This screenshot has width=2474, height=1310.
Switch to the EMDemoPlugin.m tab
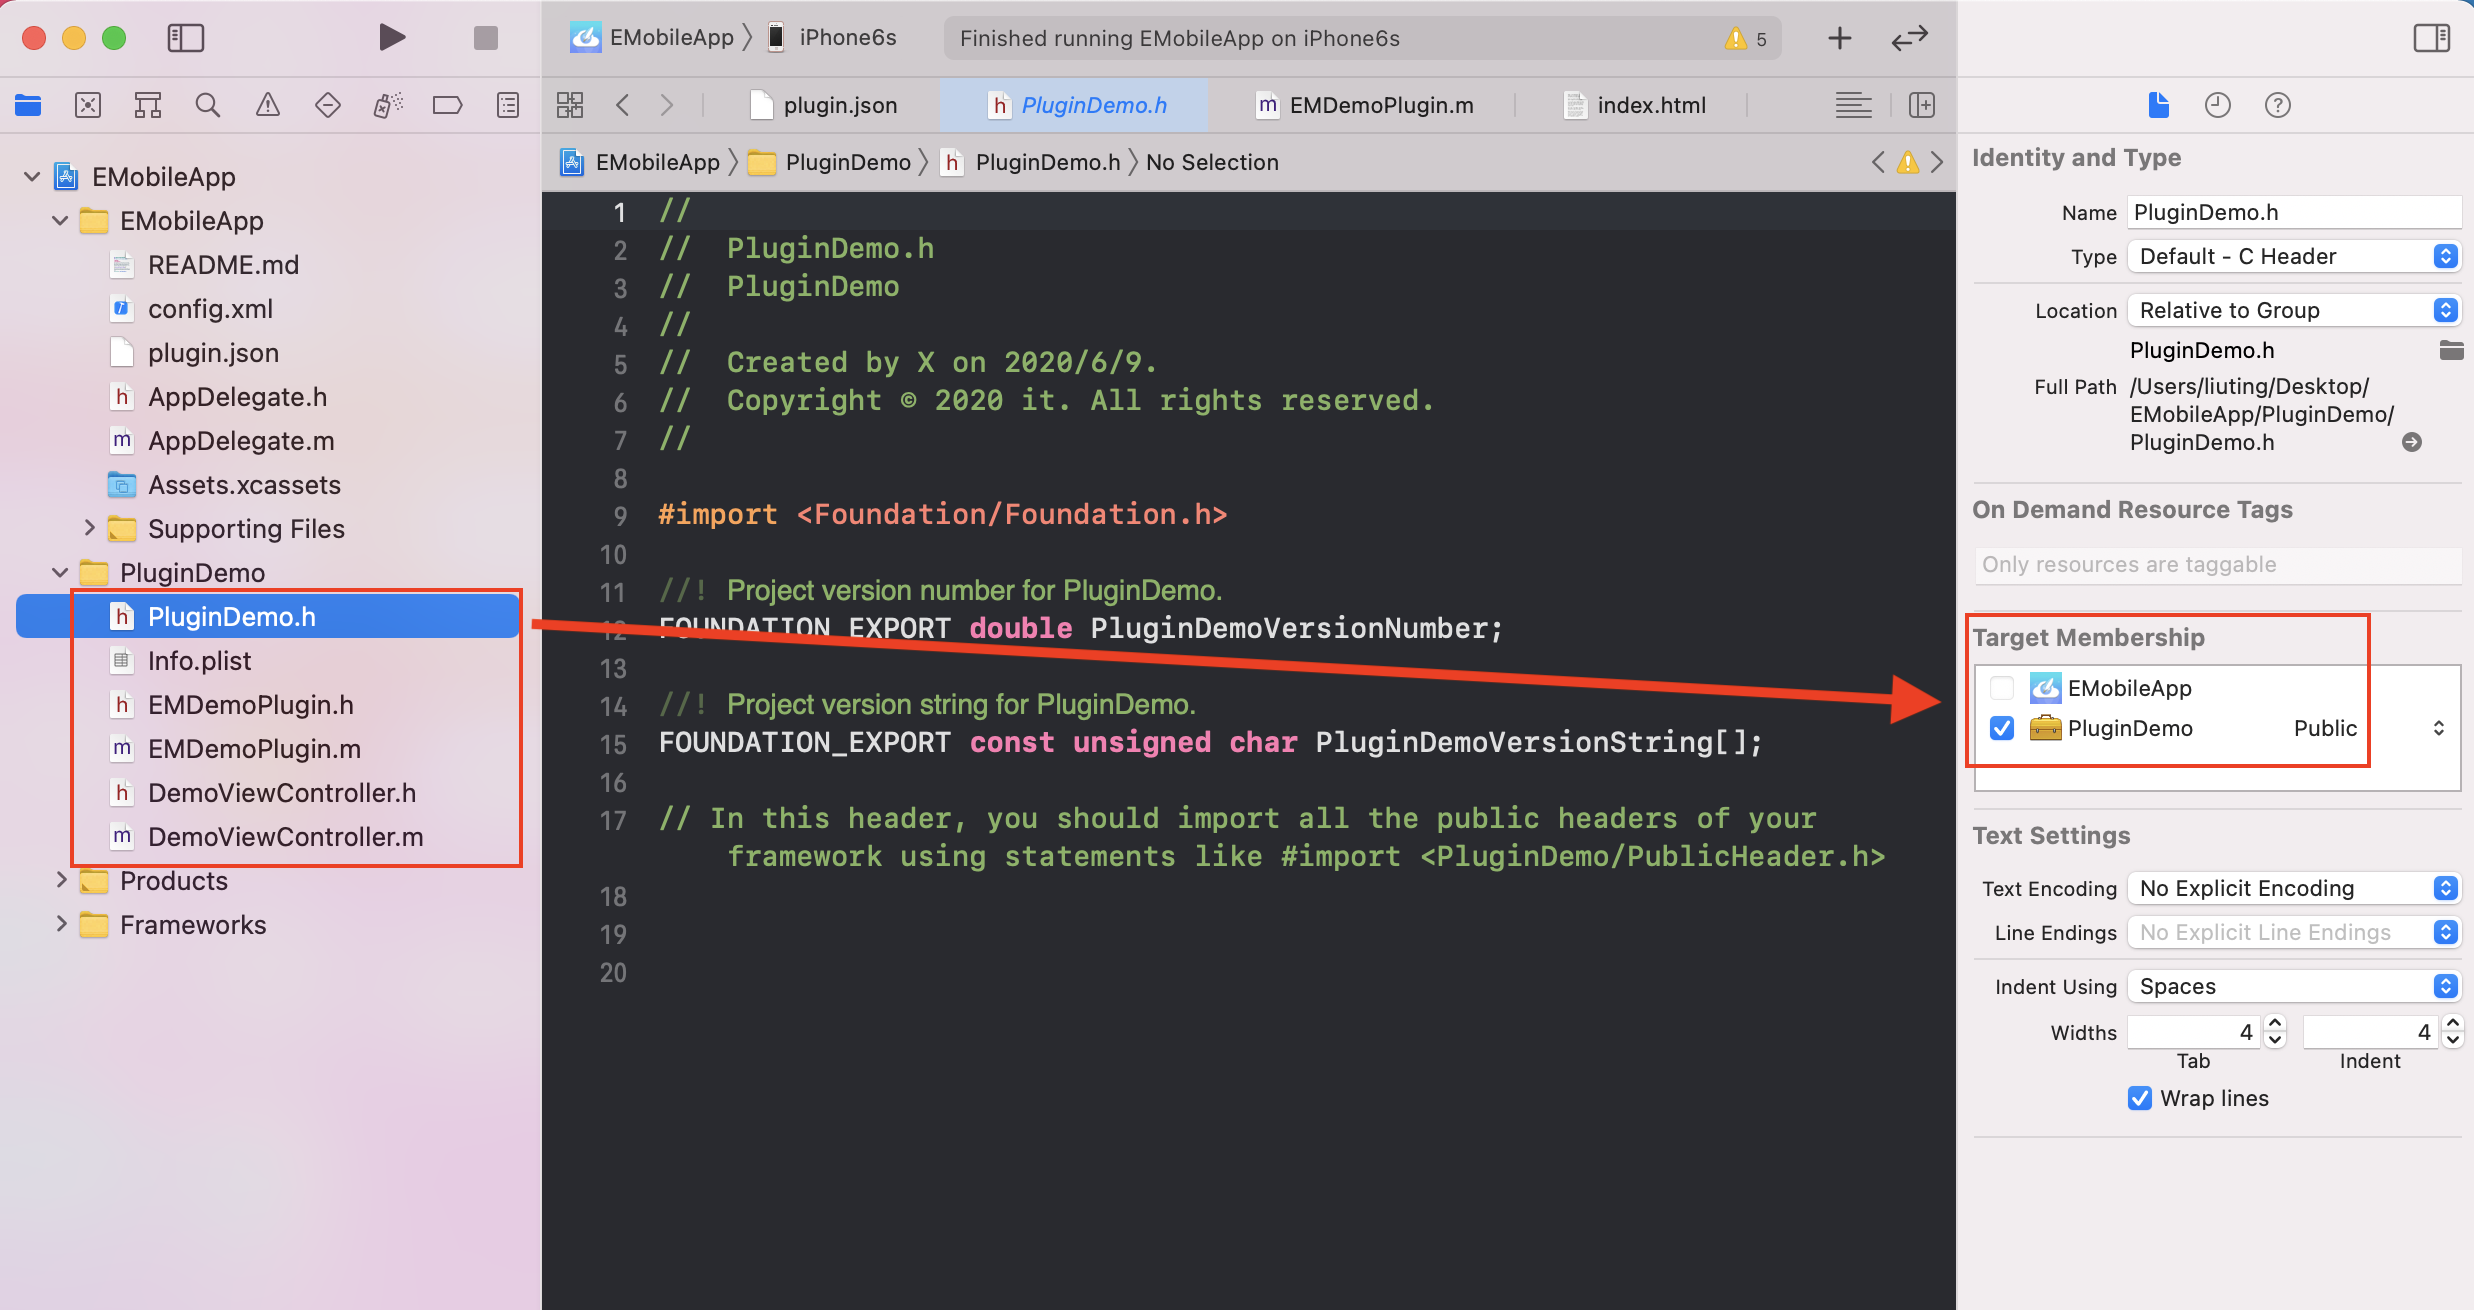tap(1365, 105)
